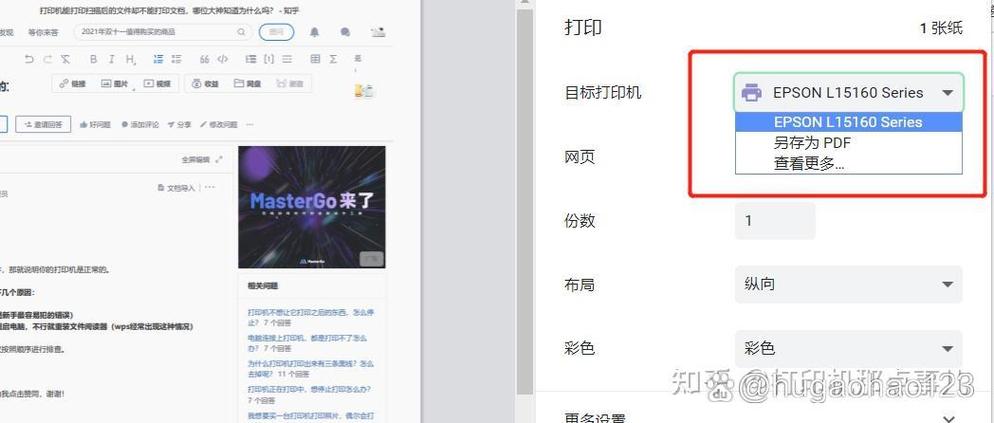The height and width of the screenshot is (423, 994).
Task: Click the 网盘 cloud drive button
Action: point(247,84)
